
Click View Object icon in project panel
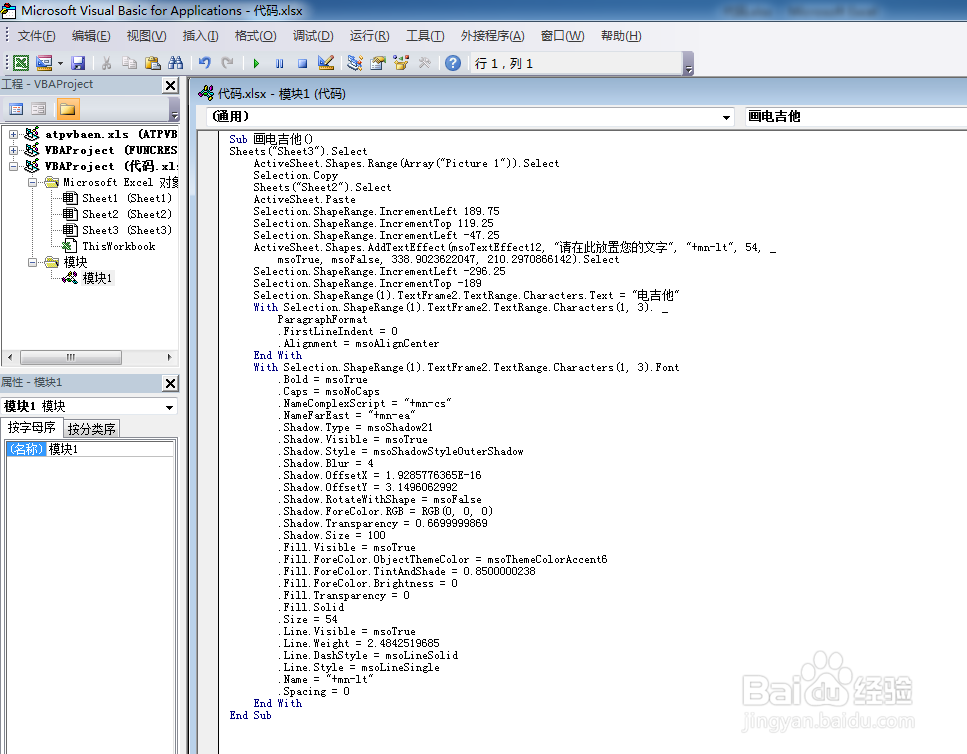39,109
